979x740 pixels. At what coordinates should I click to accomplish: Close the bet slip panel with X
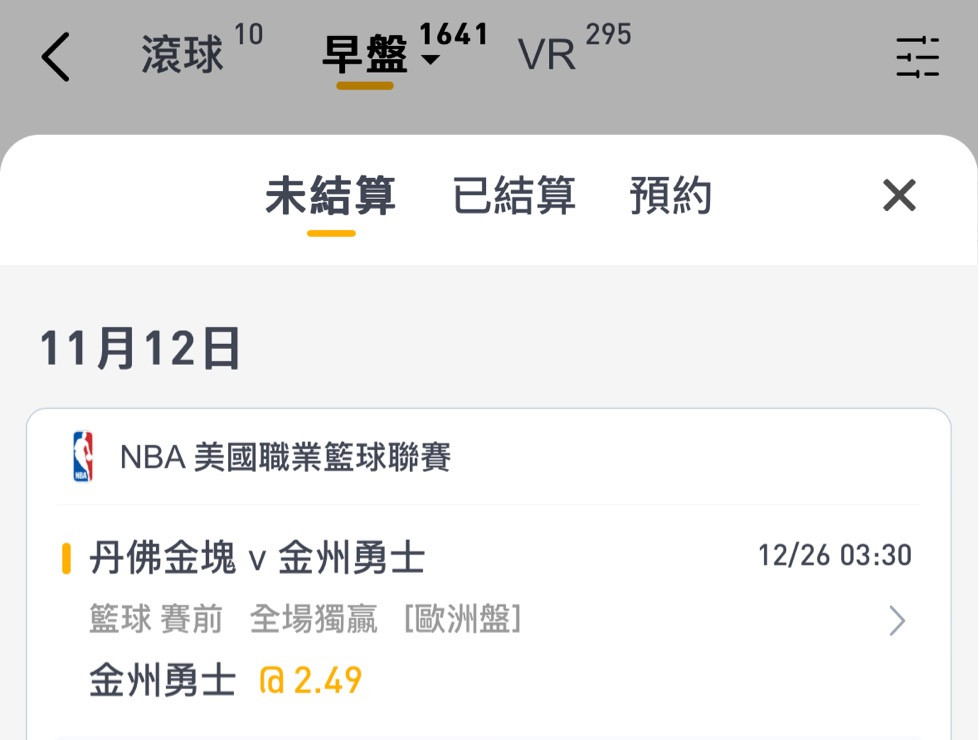(899, 195)
